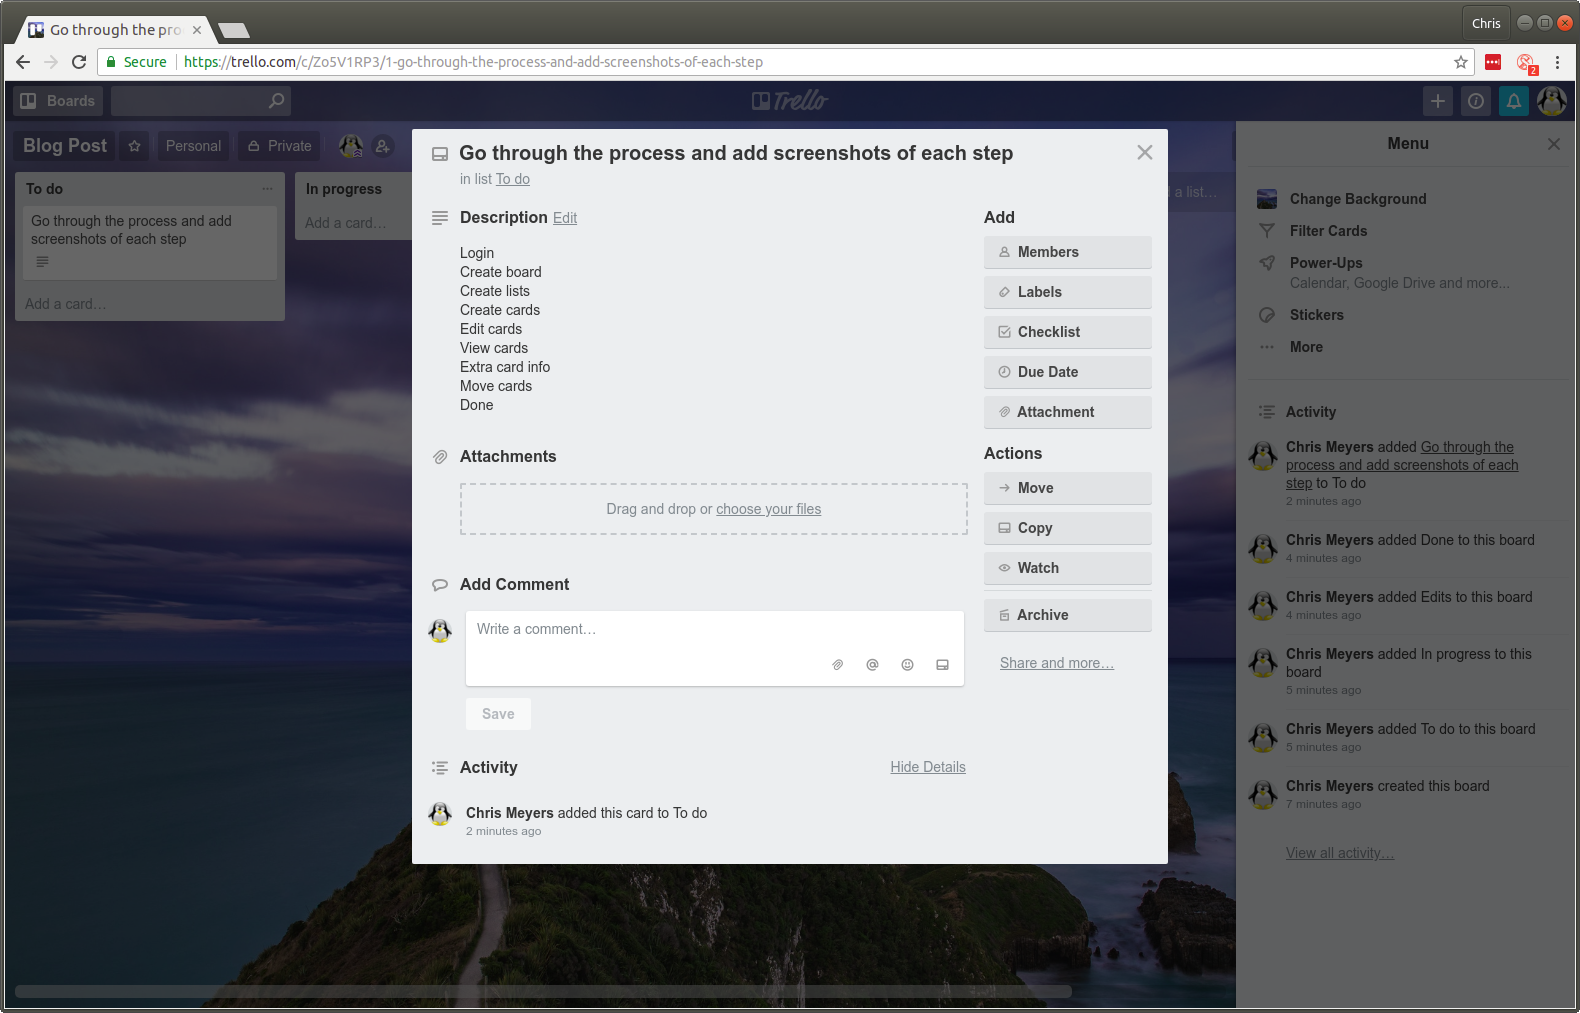Open the user avatar menu in Trello header
Screen dimensions: 1580x1013
[x=1552, y=100]
